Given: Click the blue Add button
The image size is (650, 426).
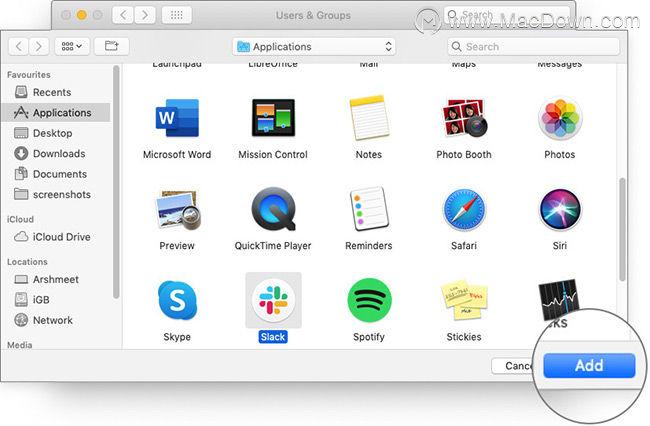Looking at the screenshot, I should 589,365.
